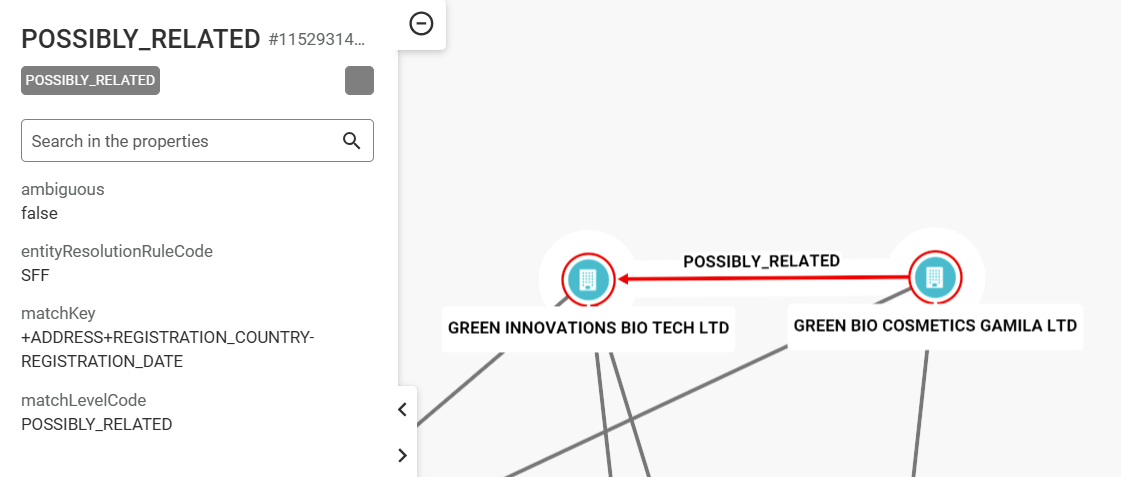The image size is (1121, 477).
Task: Click the GREEN BIO COSMETICS GAMILA LTD label
Action: pyautogui.click(x=935, y=326)
